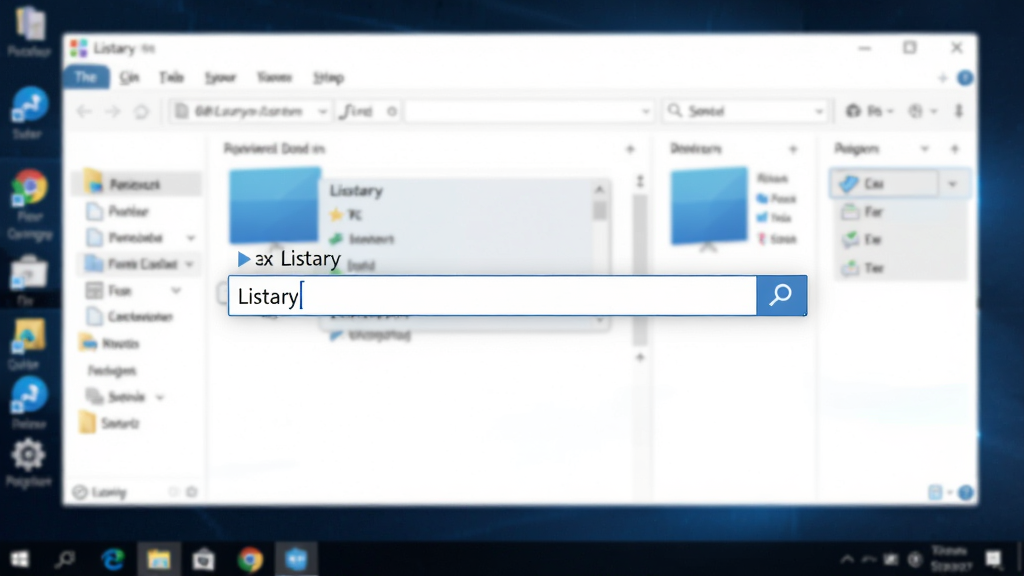Click the wide empty field in the toolbar

coord(528,111)
